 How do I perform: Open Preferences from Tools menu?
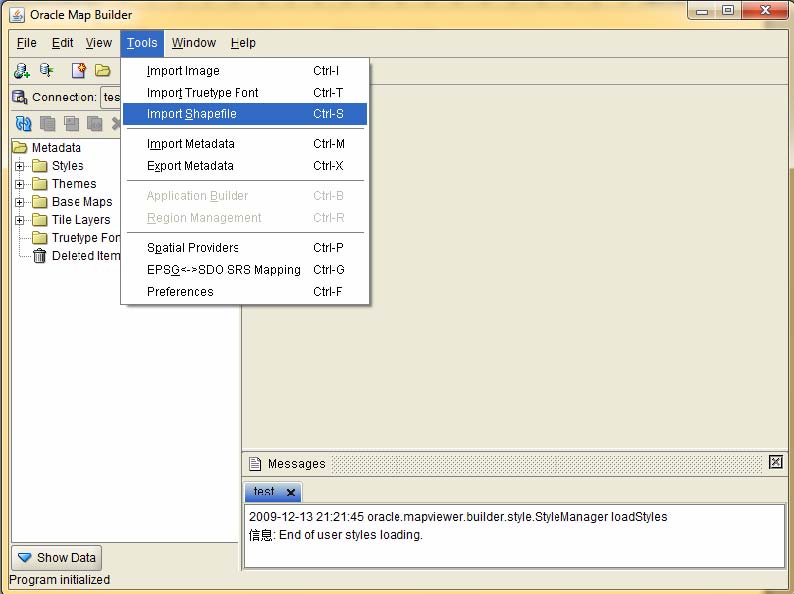[x=245, y=292]
